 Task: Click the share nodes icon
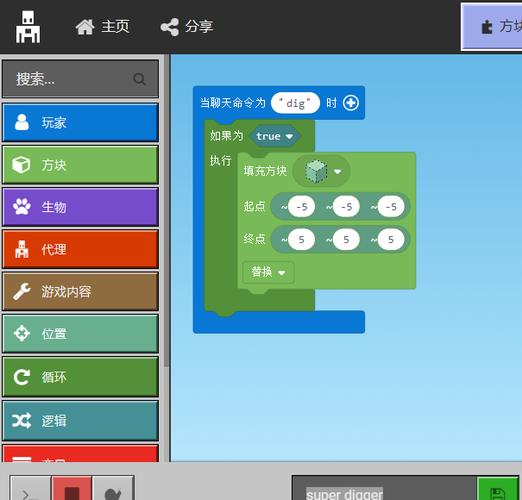coord(170,27)
